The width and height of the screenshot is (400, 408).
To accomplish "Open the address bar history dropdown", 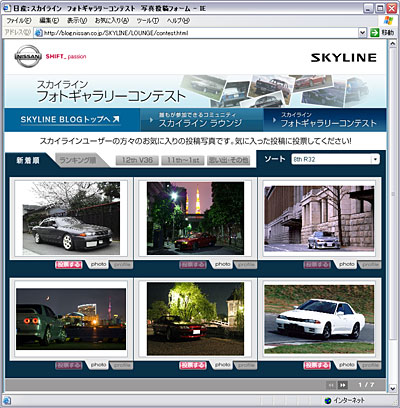I will point(362,32).
